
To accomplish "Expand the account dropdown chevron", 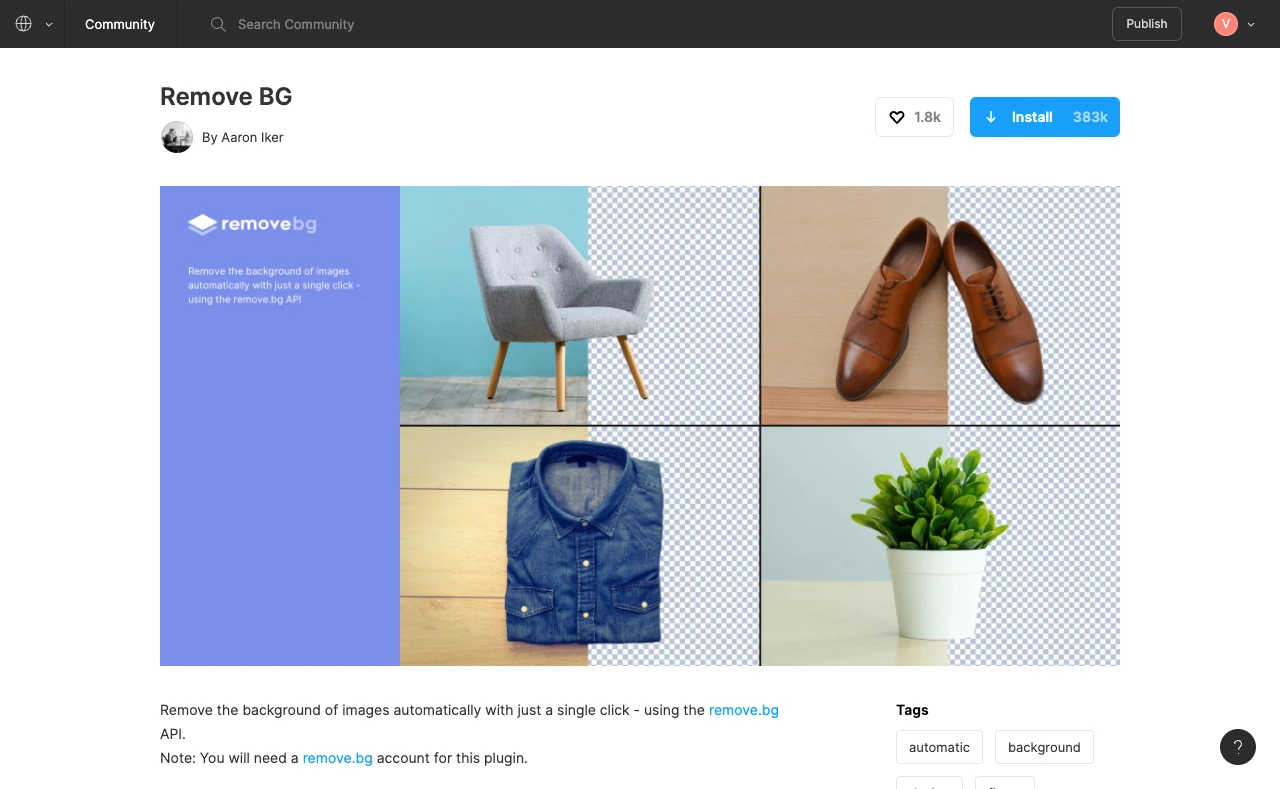I will [x=1251, y=25].
